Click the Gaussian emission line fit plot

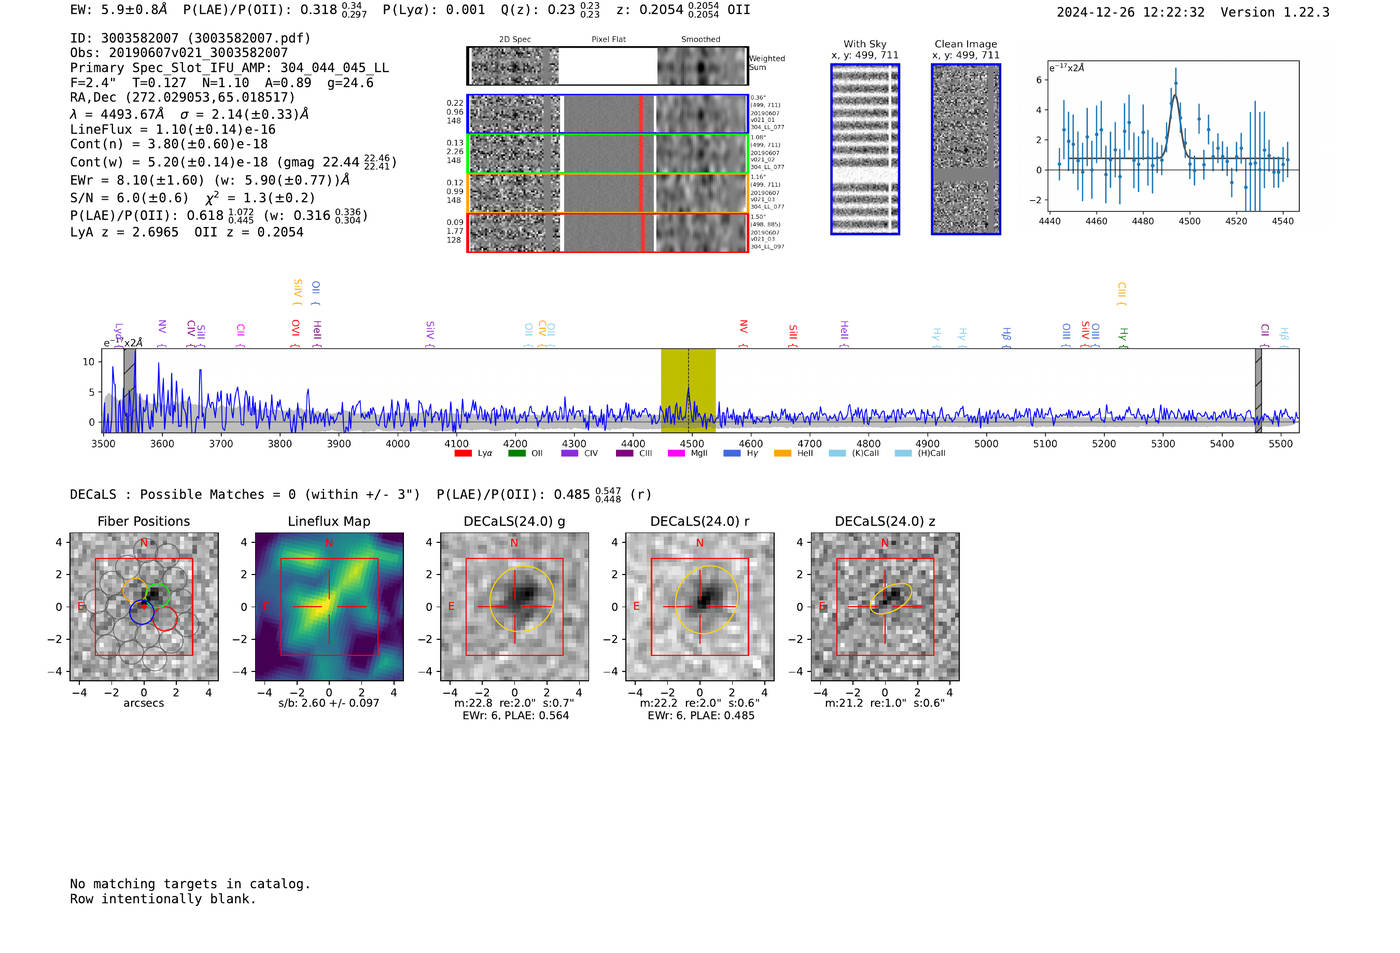(x=1172, y=137)
